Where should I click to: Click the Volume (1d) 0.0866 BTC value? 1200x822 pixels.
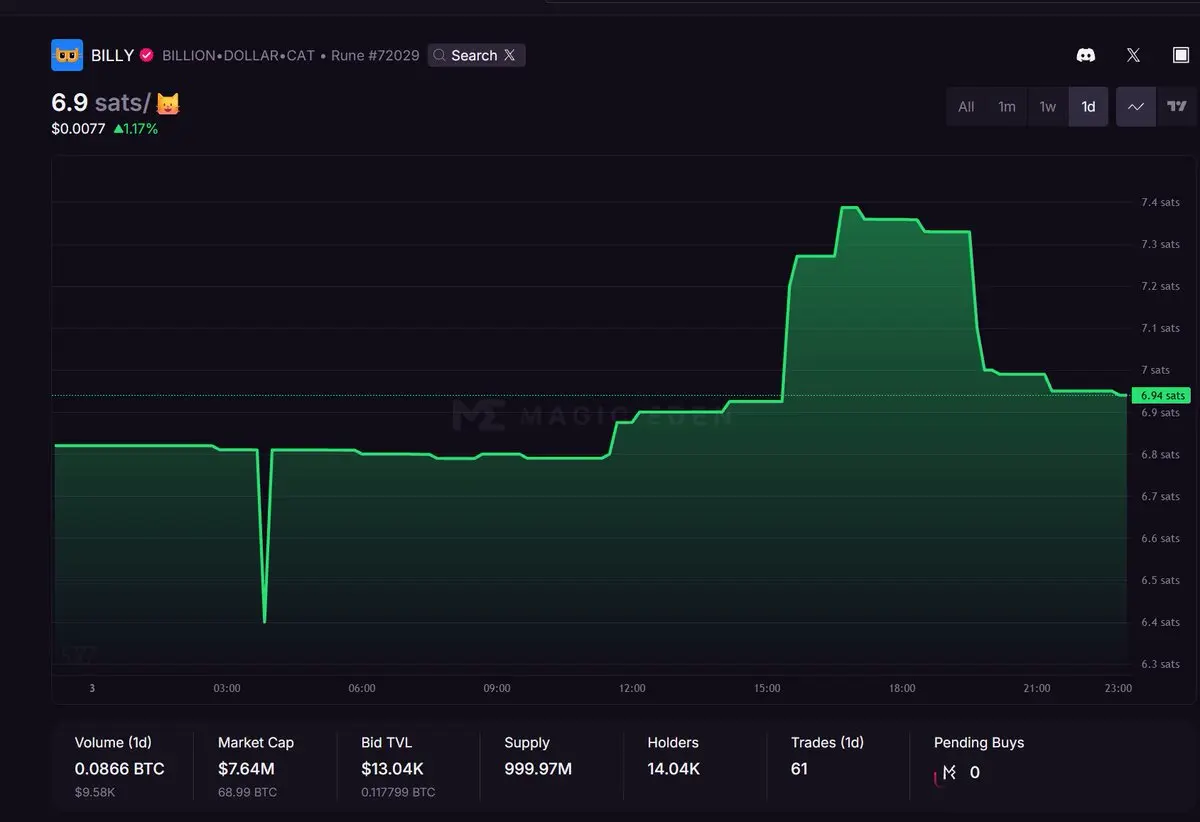pyautogui.click(x=119, y=769)
